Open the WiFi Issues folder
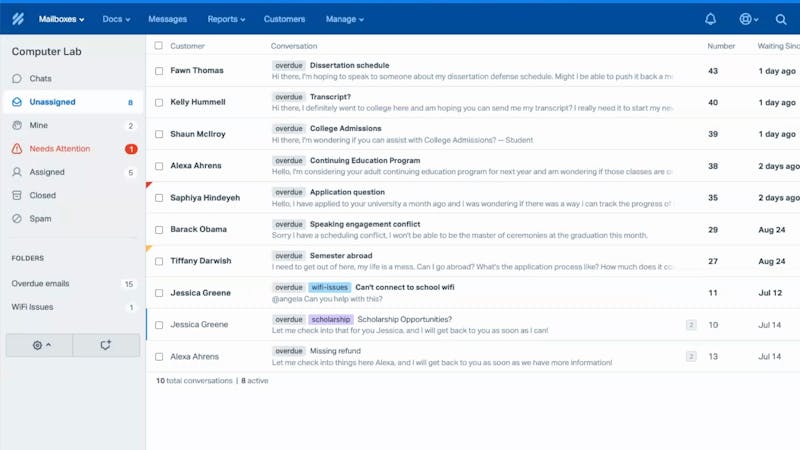 (33, 307)
